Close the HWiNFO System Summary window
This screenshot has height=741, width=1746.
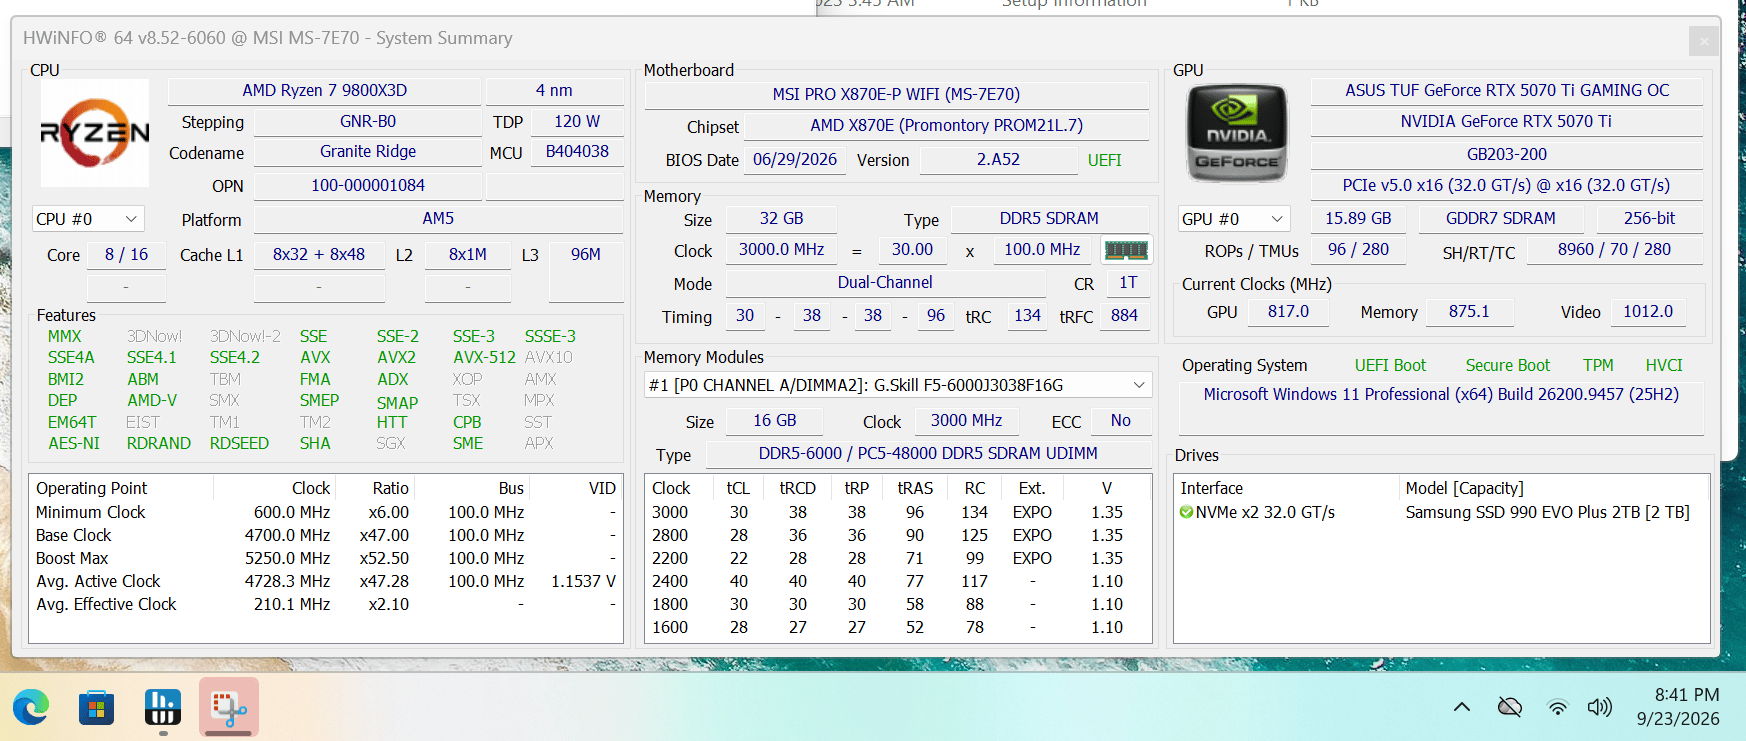click(1705, 41)
